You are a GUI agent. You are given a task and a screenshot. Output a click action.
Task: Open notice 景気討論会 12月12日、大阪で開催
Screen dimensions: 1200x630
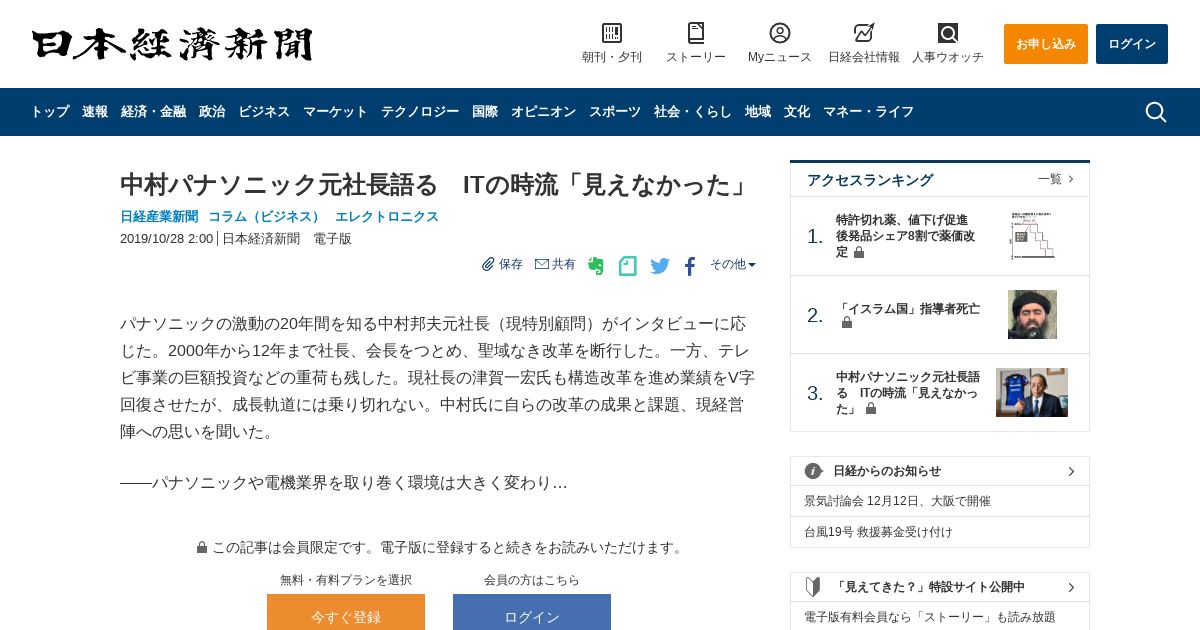897,501
